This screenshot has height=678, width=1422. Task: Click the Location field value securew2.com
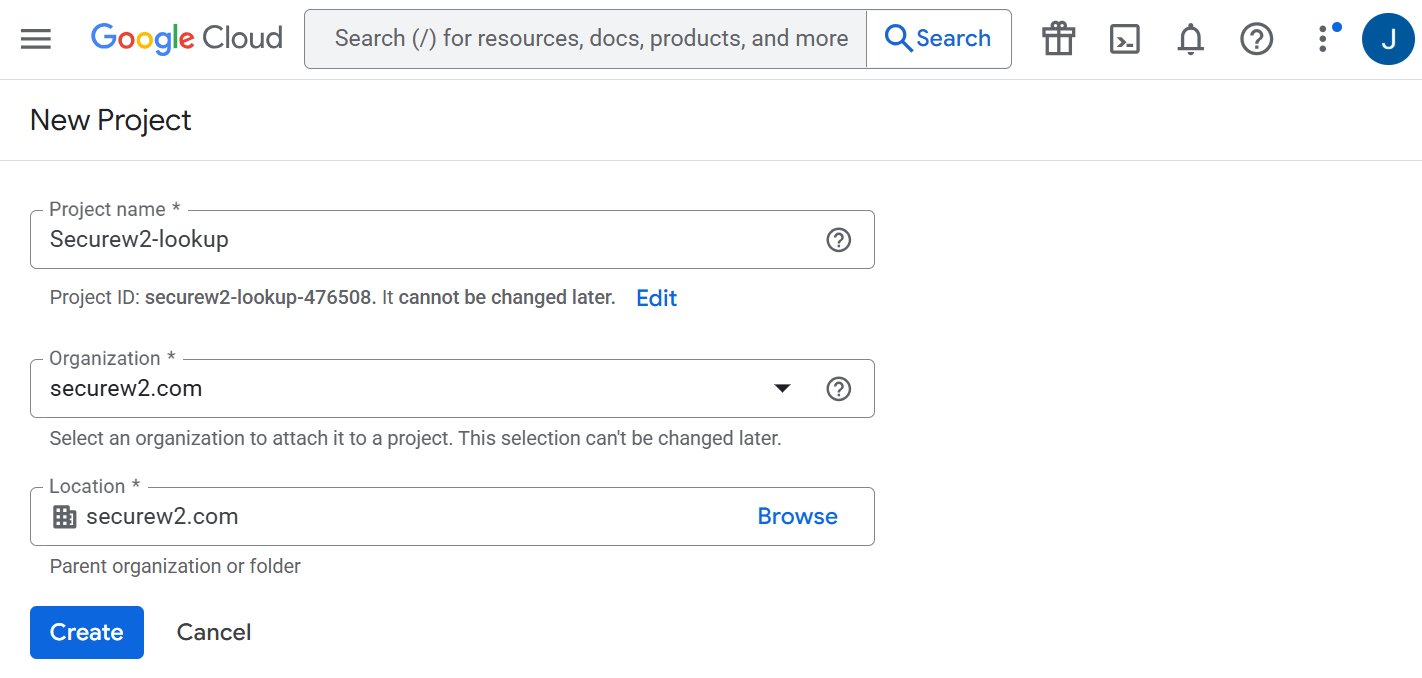click(162, 517)
